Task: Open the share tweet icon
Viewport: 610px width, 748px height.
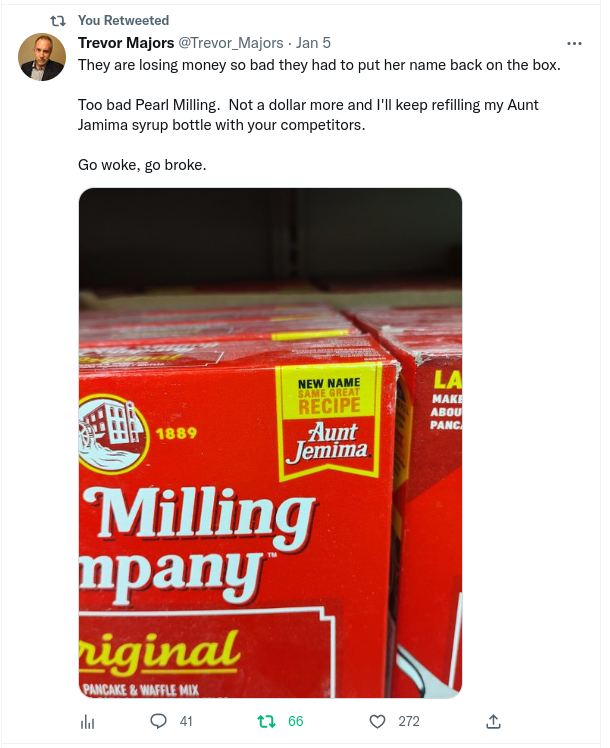Action: coord(492,721)
